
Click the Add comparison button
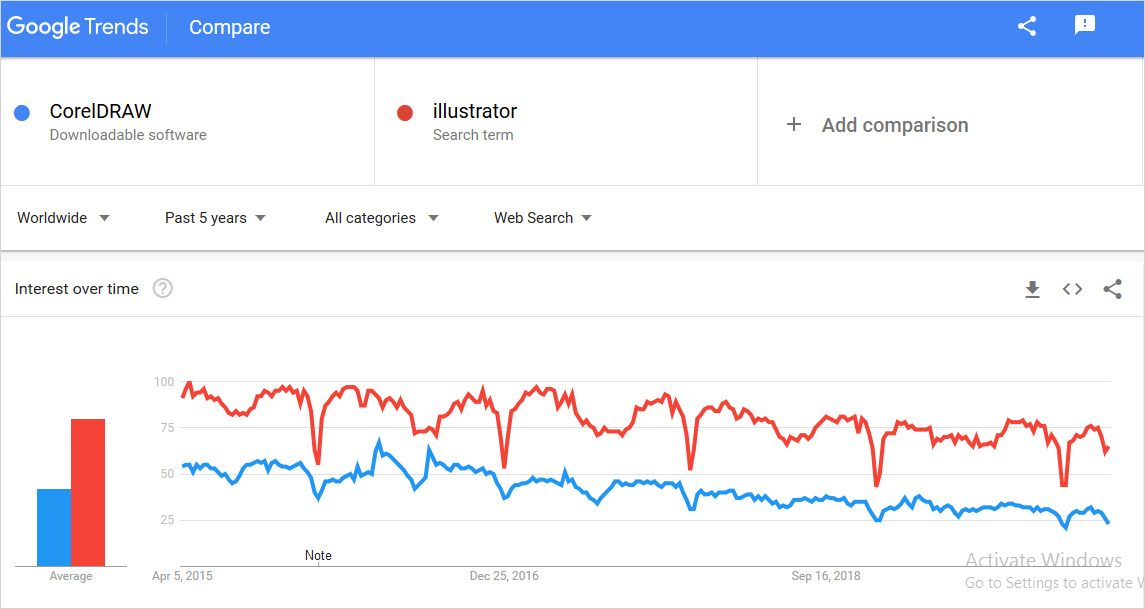894,125
